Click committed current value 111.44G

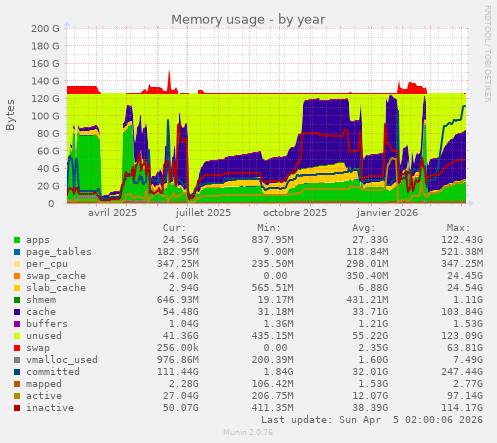[178, 372]
